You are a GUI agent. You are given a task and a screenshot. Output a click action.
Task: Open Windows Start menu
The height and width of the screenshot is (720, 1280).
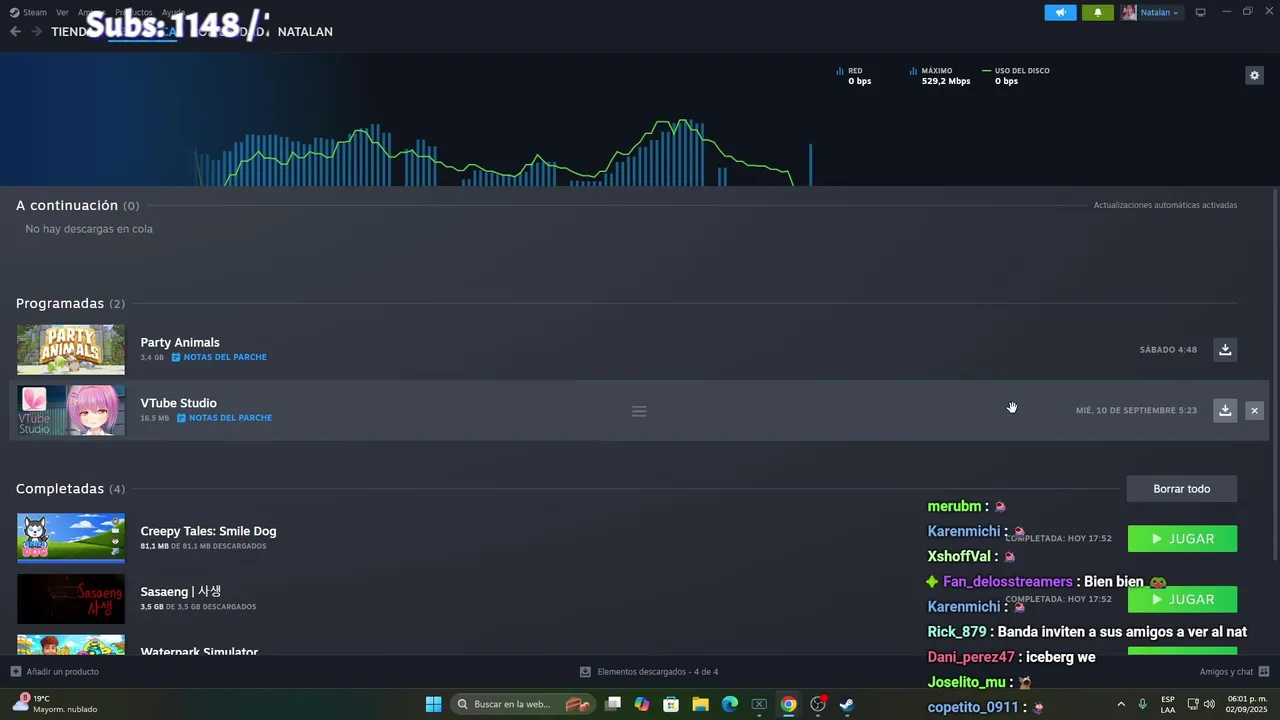tap(433, 704)
